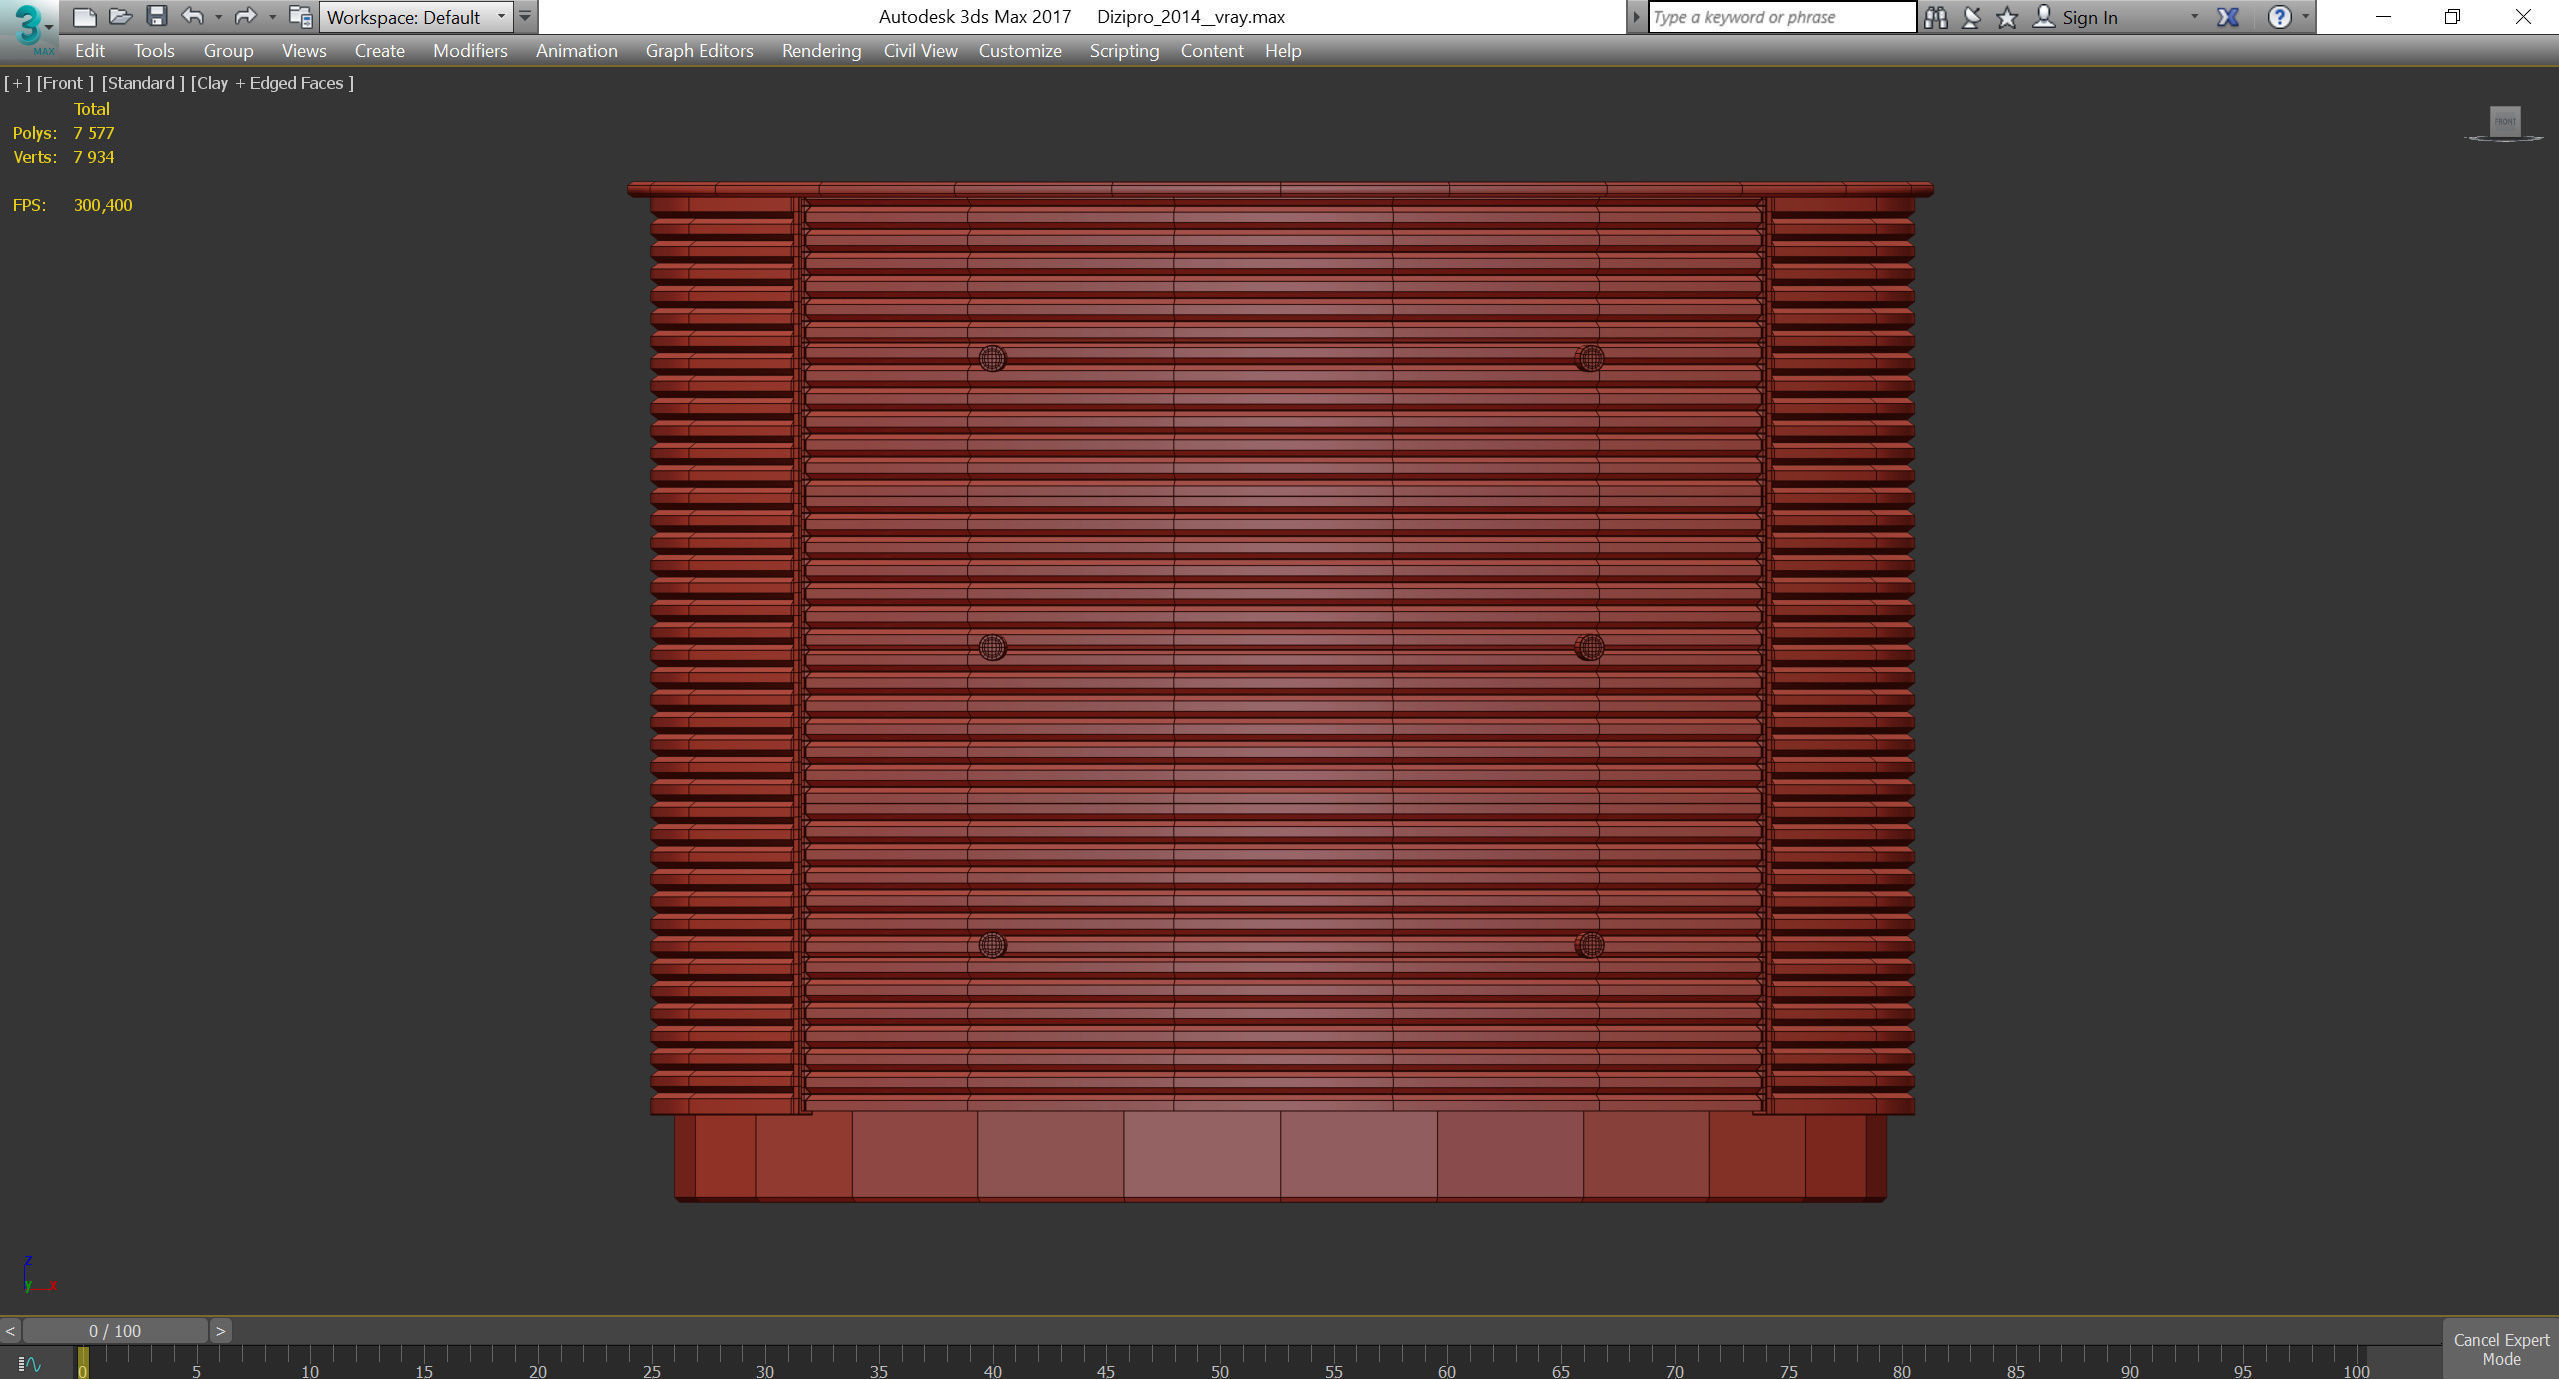Click the Redo arrow icon
The height and width of the screenshot is (1379, 2559).
(x=244, y=16)
